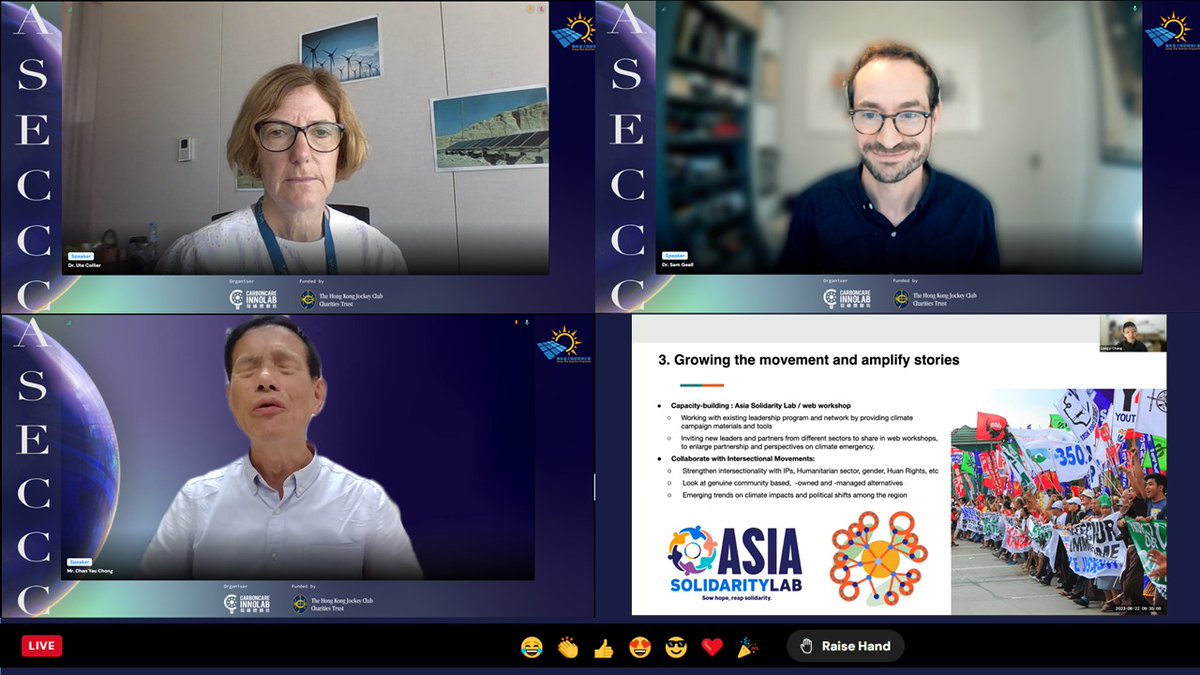Send the thumbs up reaction

coord(603,647)
